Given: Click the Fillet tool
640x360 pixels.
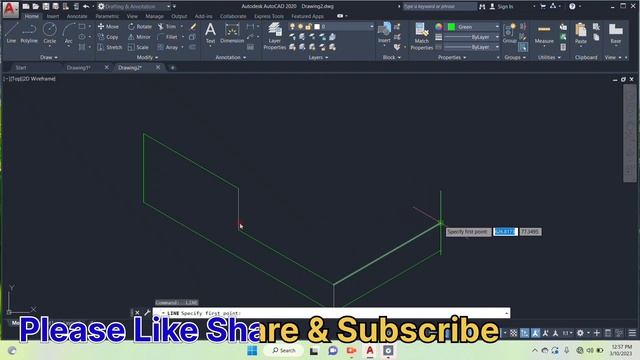Looking at the screenshot, I should (x=168, y=37).
